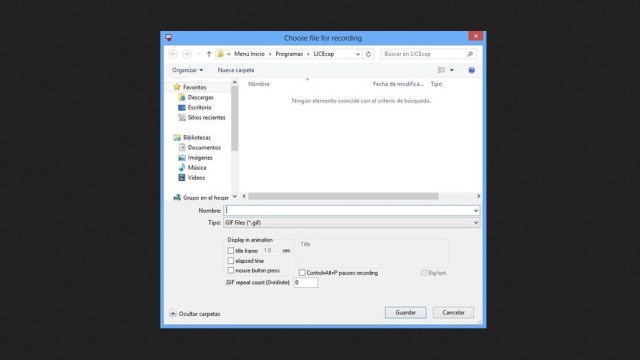
Task: Click the Cancelar button
Action: [453, 313]
